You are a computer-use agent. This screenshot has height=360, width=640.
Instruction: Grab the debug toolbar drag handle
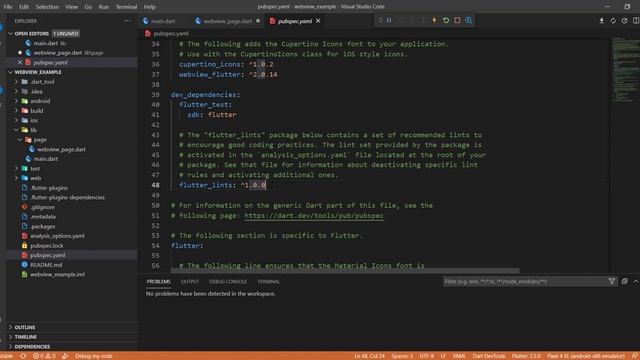[380, 20]
